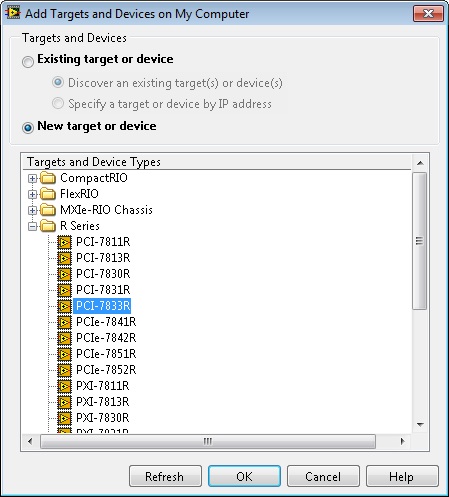The image size is (449, 497).
Task: Select PCIe-7842R in the device list
Action: pyautogui.click(x=106, y=338)
